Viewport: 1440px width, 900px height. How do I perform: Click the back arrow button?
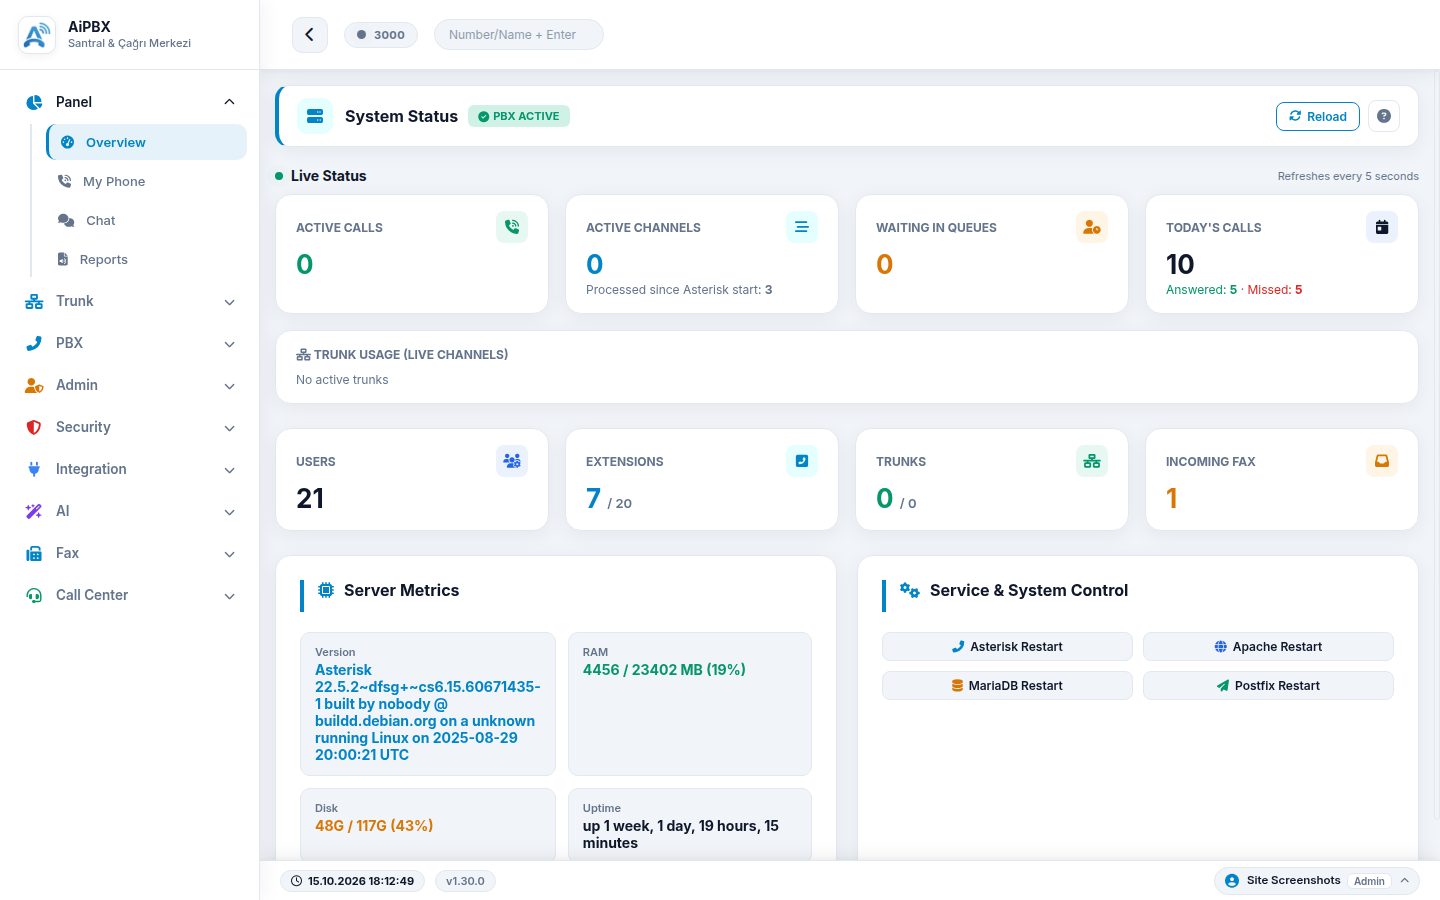click(310, 35)
